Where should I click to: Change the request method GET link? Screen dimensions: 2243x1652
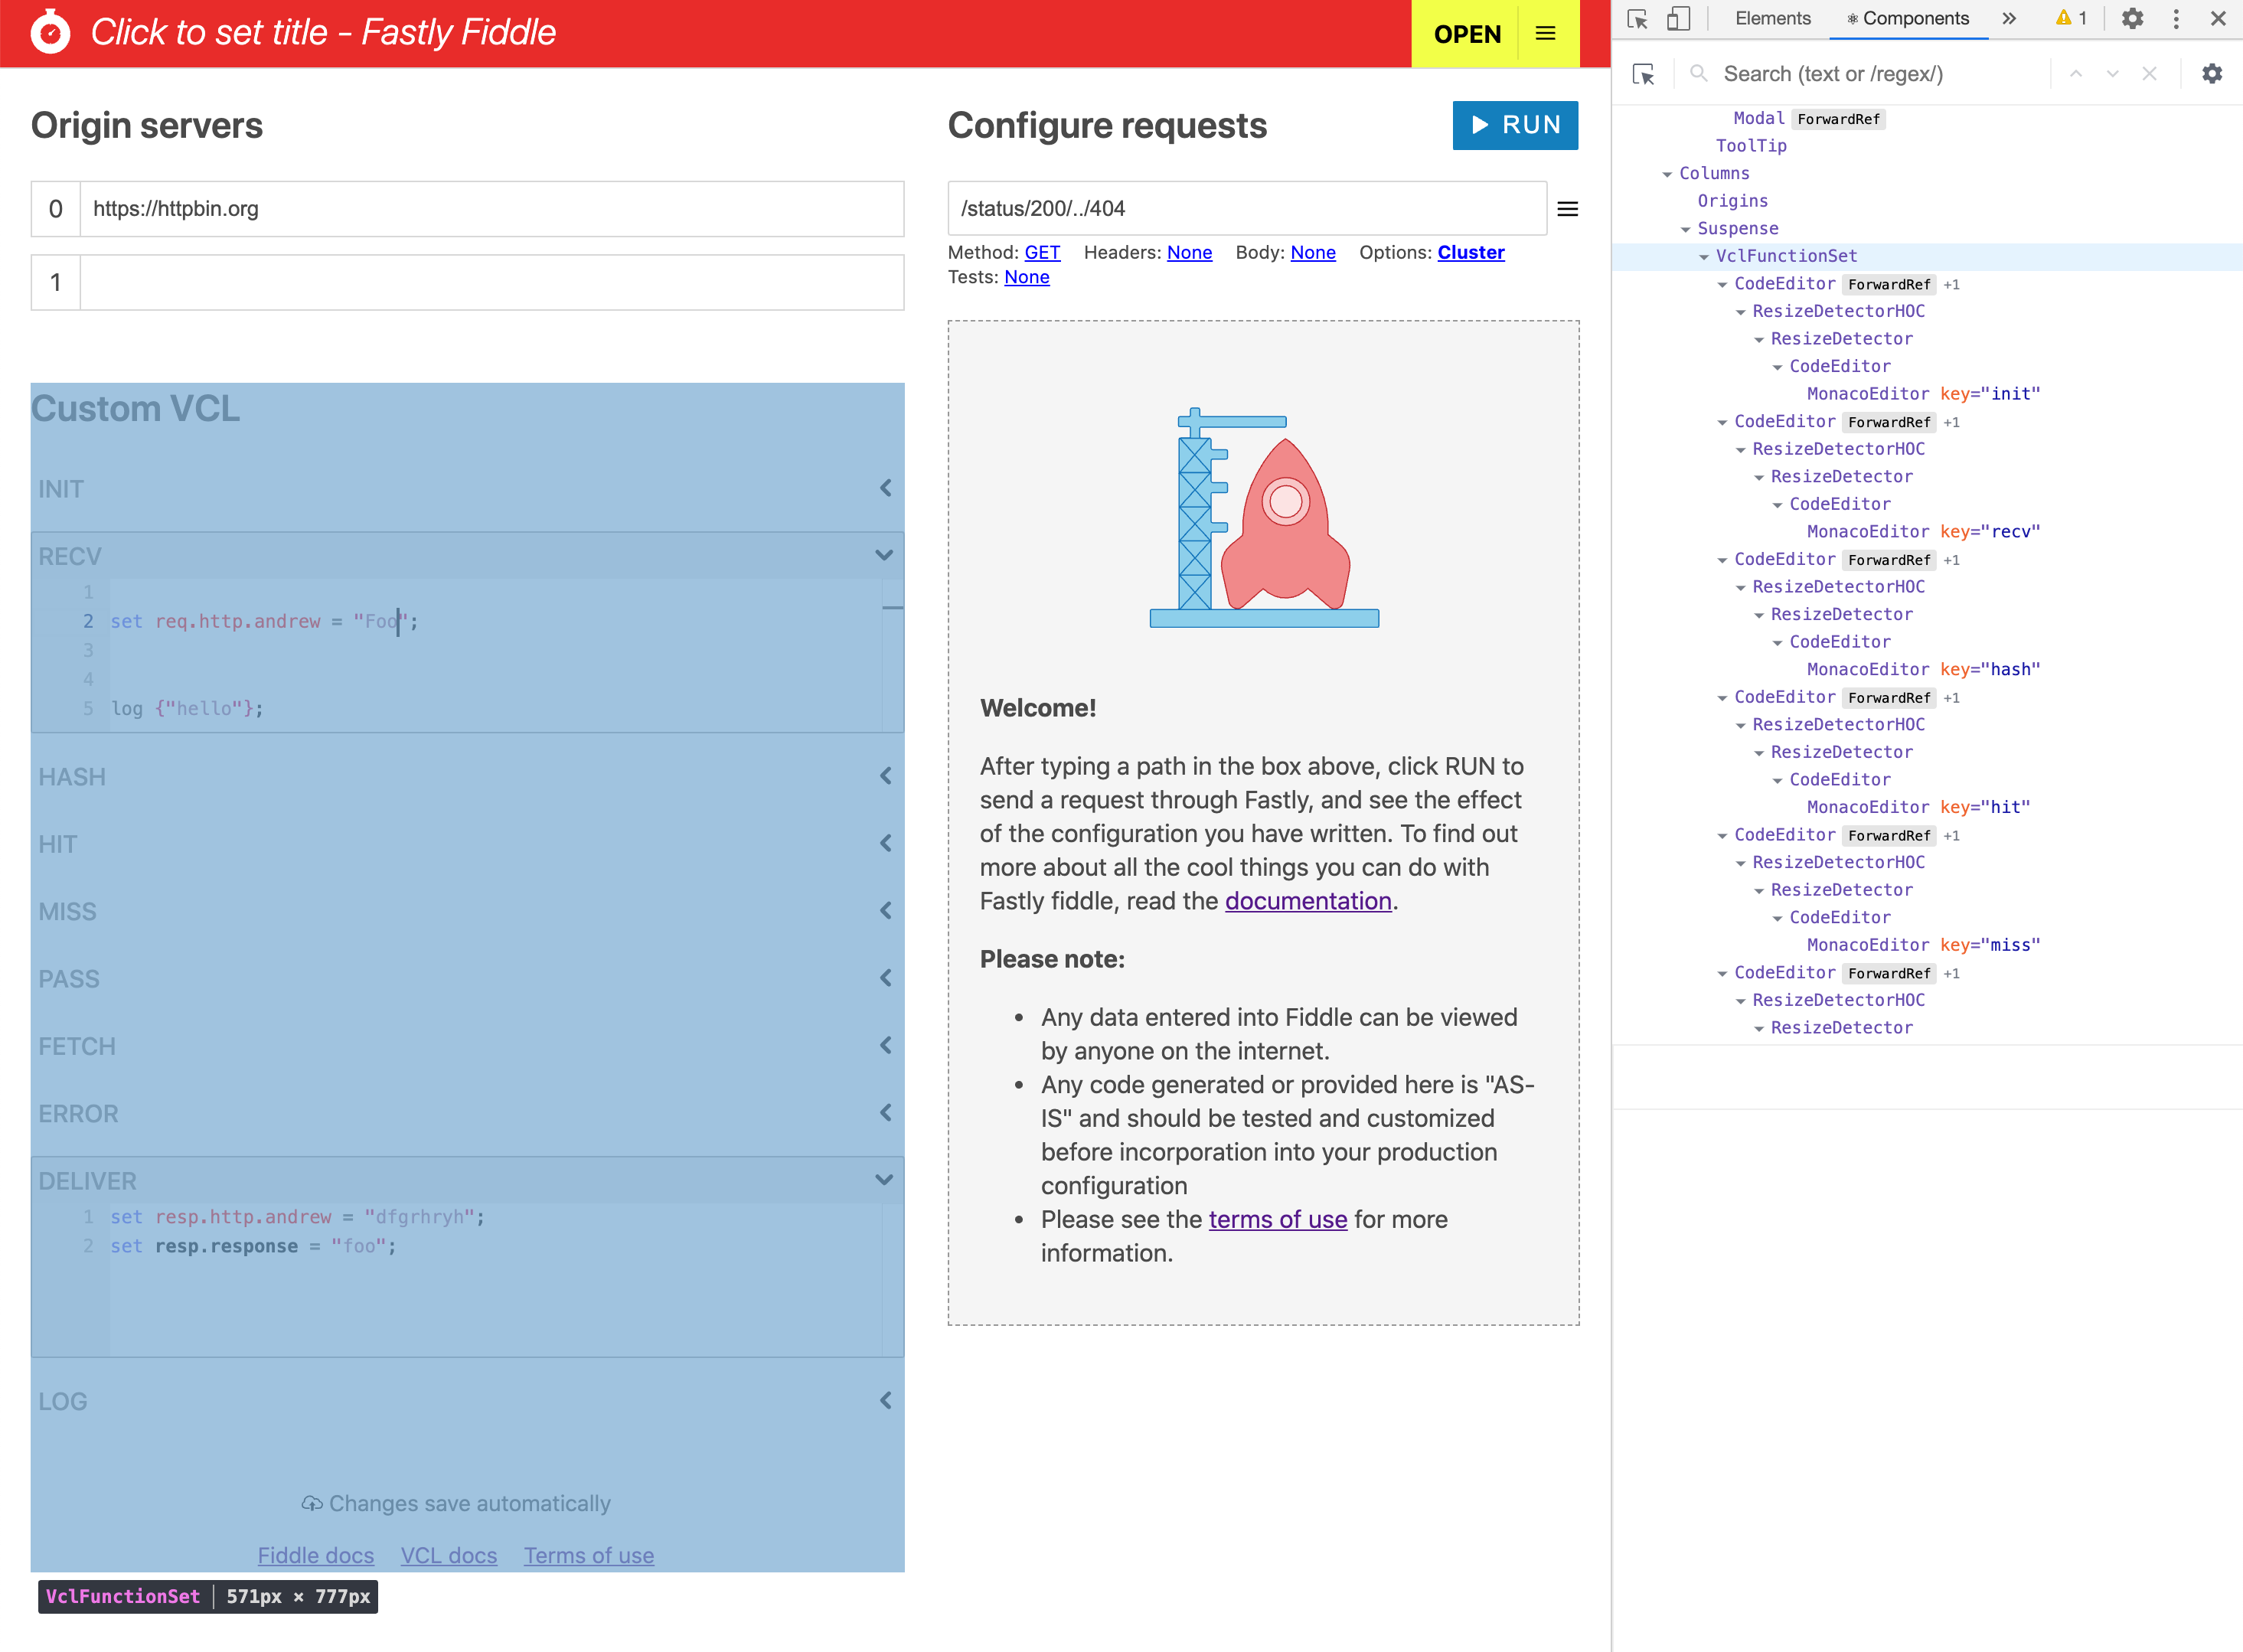[x=1042, y=253]
